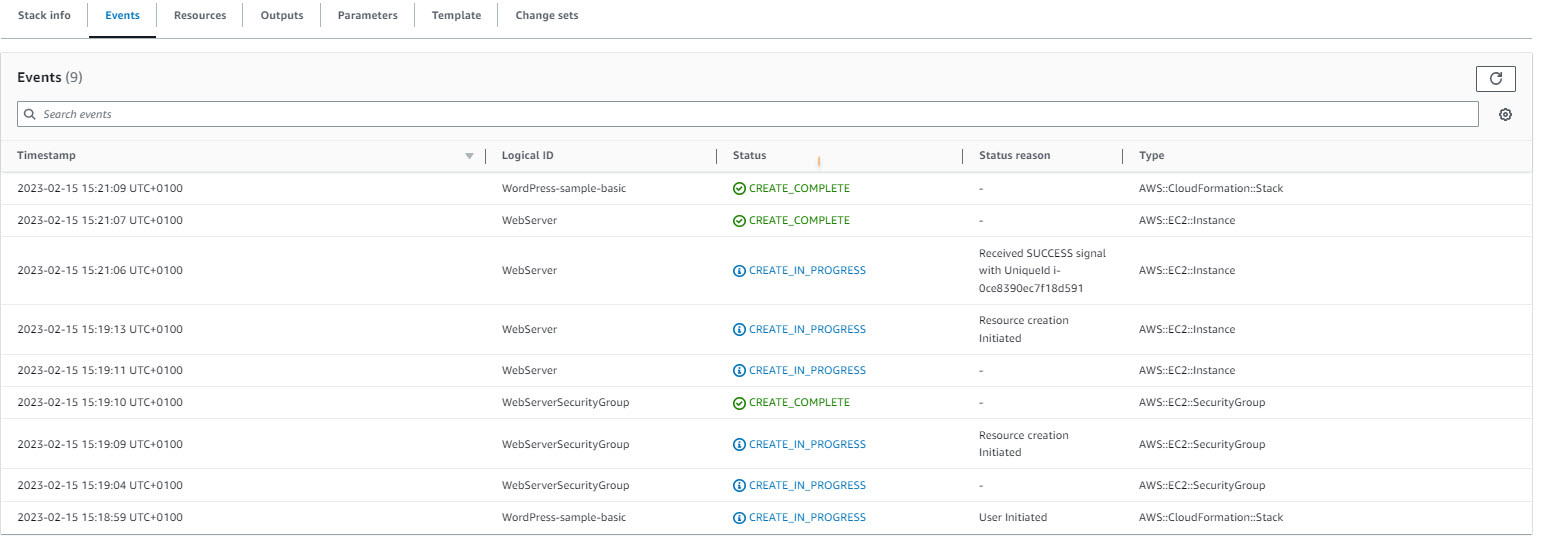The image size is (1562, 539).
Task: Click the top WordPress-sample-basic CREATE_COMPLETE status
Action: (798, 188)
